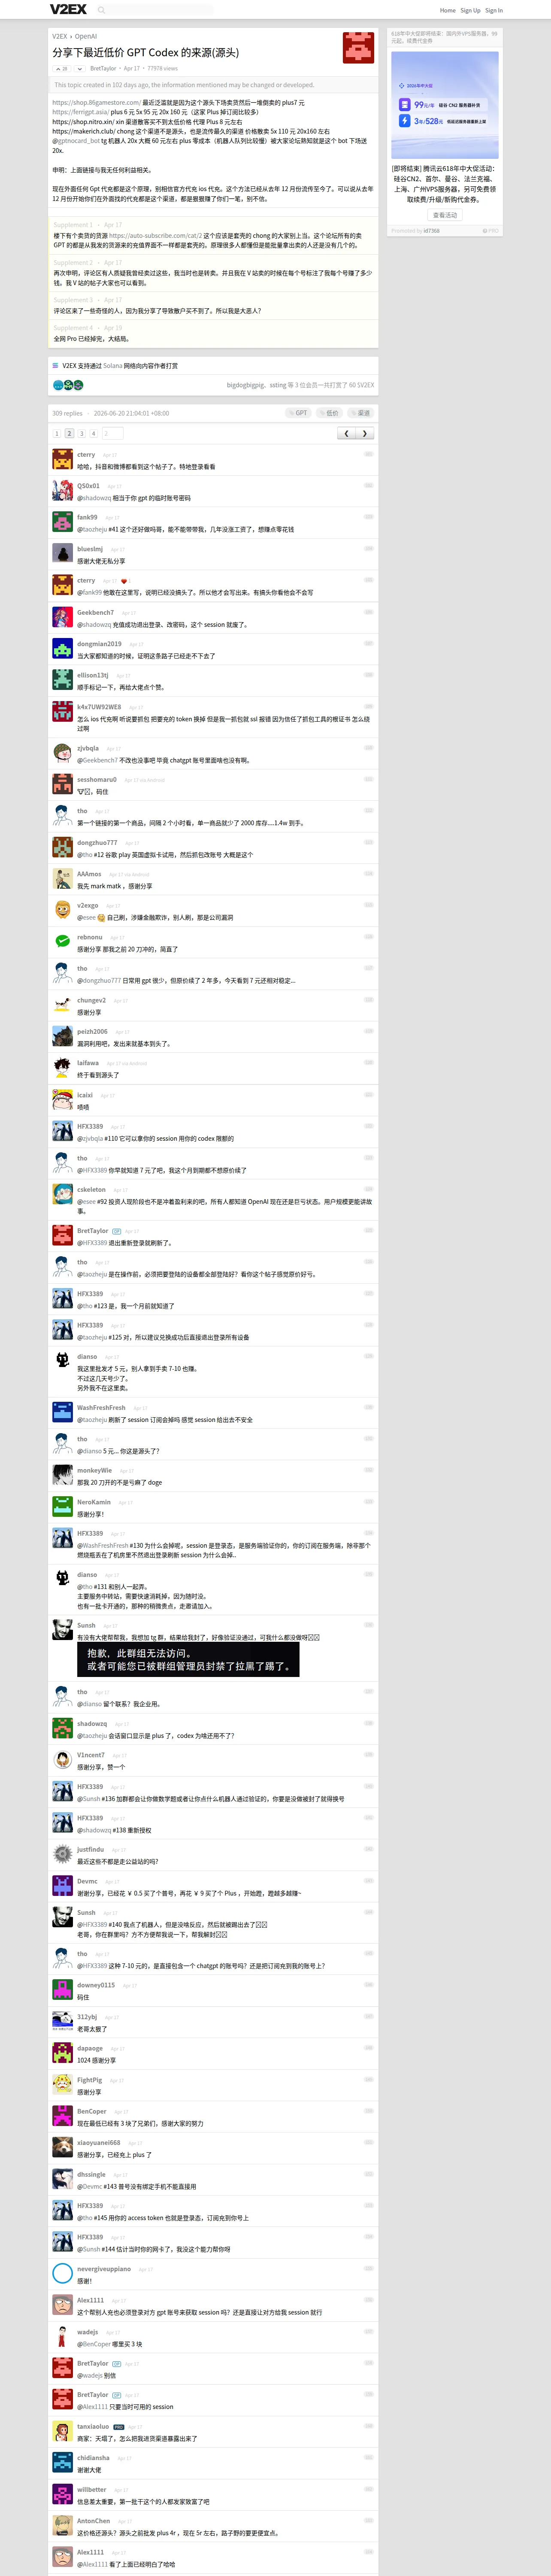The image size is (551, 2576).
Task: Click the PRO badge beside tanxiaoluo
Action: 119,2427
